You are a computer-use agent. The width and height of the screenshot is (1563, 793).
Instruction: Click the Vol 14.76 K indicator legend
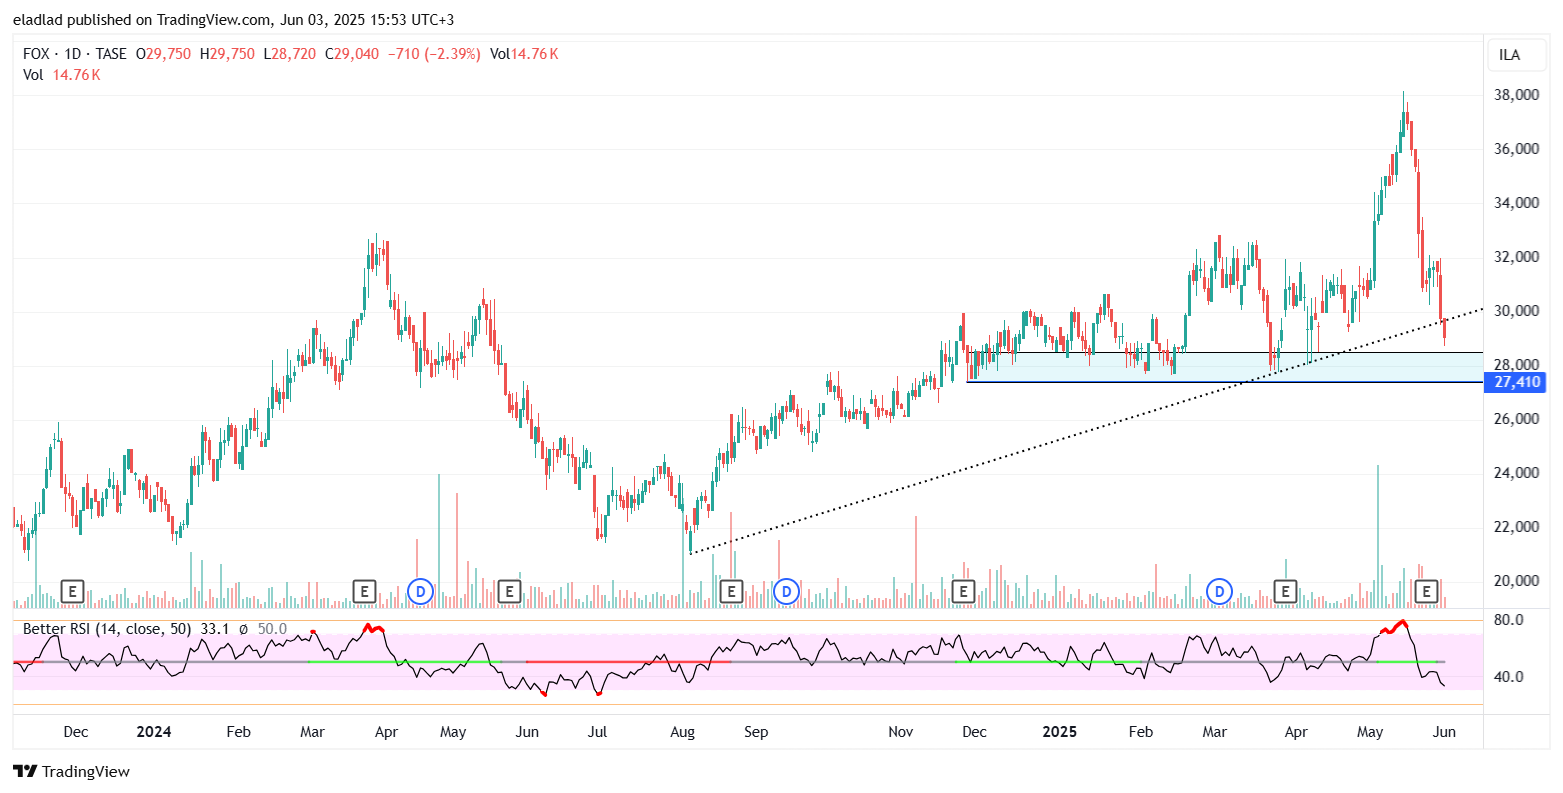point(62,74)
